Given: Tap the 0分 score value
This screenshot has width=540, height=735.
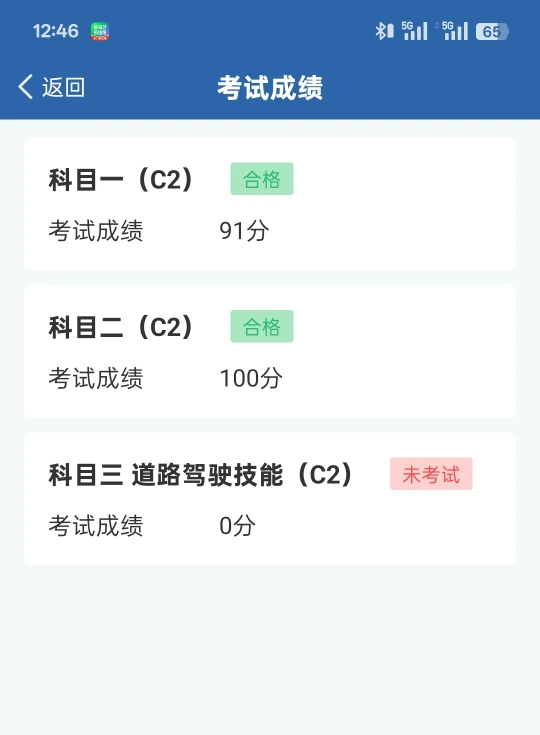Looking at the screenshot, I should click(x=238, y=525).
